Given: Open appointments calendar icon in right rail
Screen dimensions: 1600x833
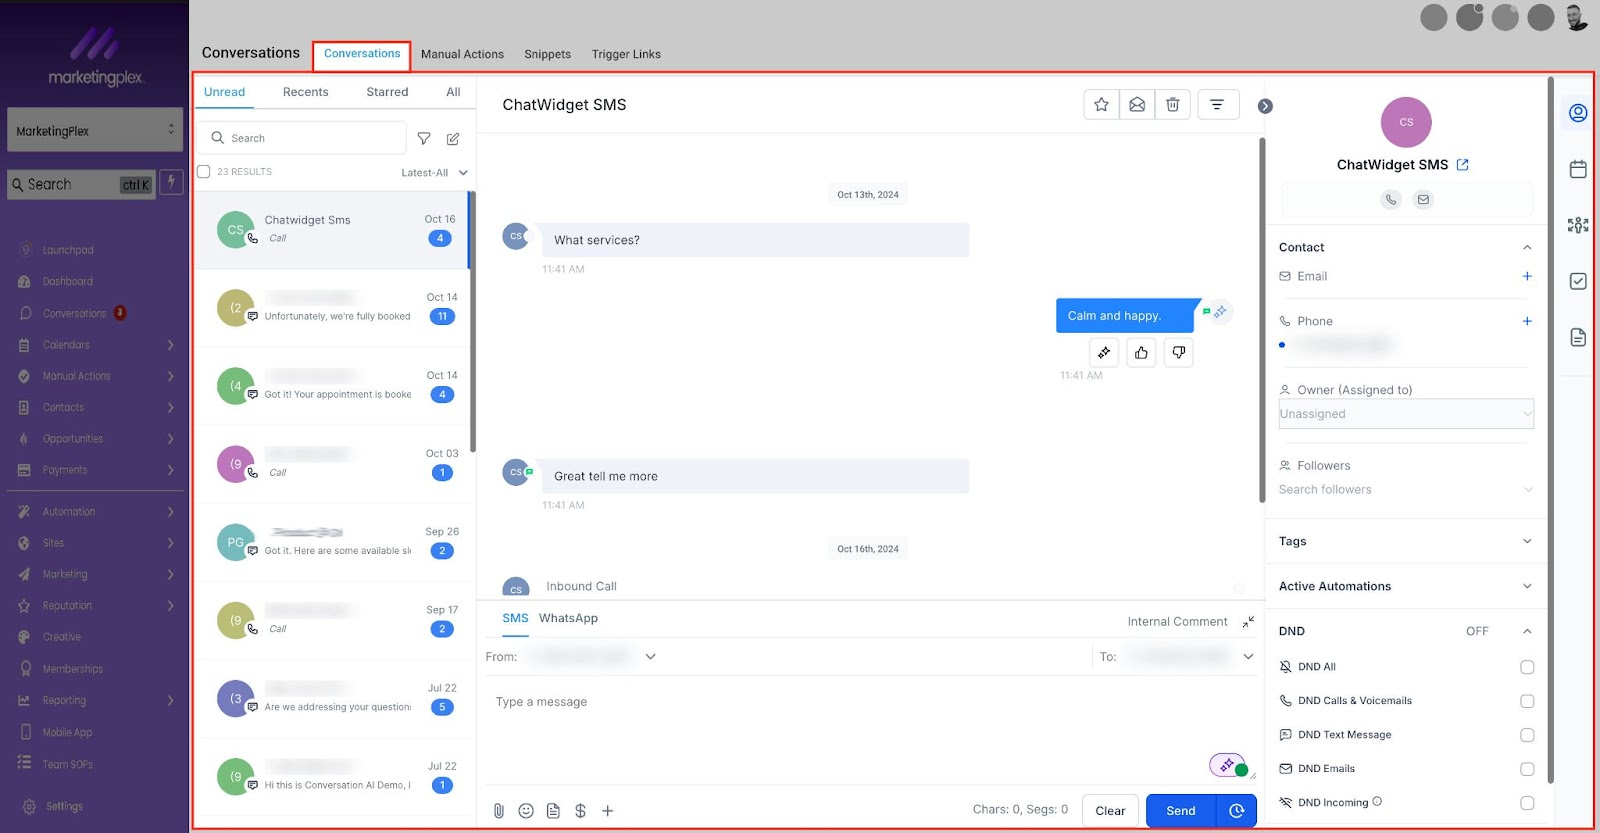Looking at the screenshot, I should click(1578, 169).
